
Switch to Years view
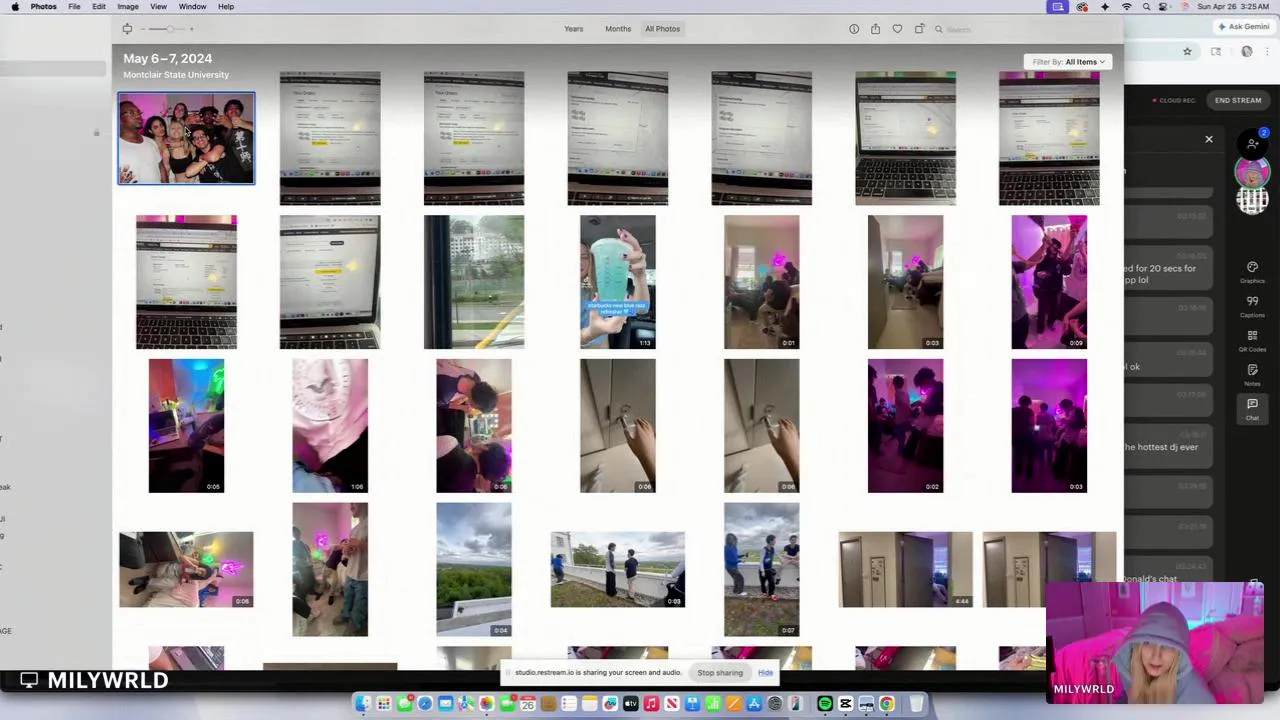click(x=573, y=29)
